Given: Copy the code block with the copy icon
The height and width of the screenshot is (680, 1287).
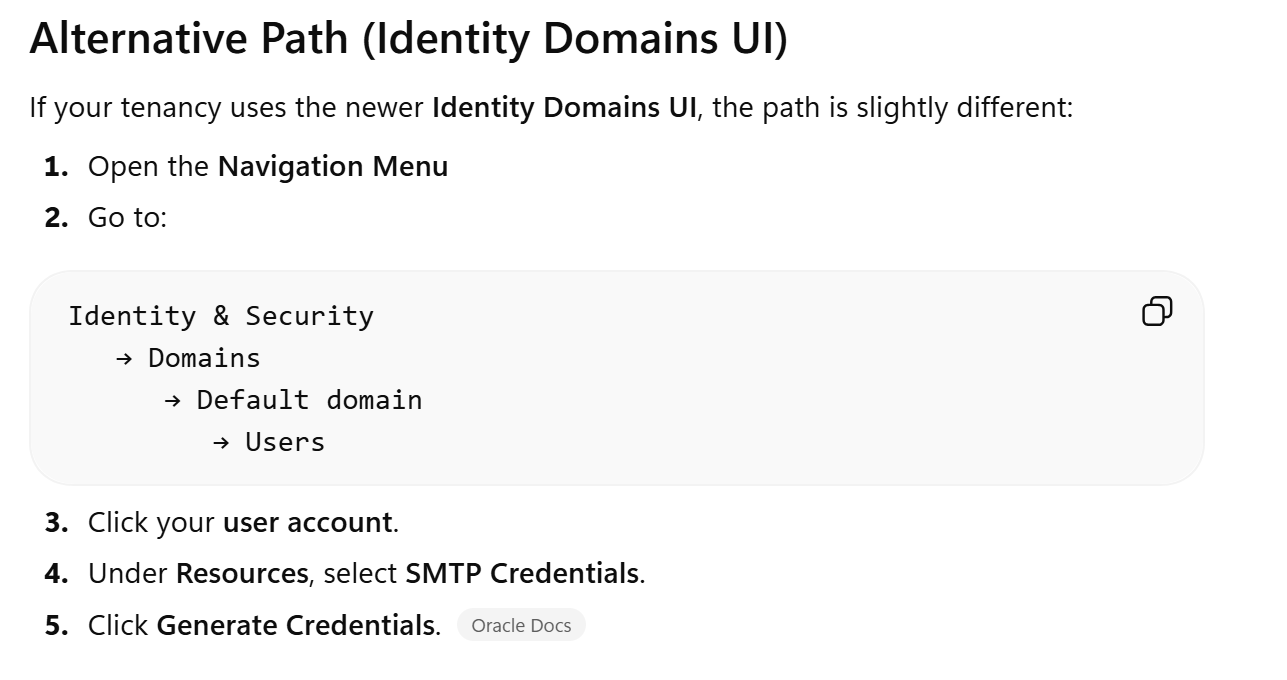Looking at the screenshot, I should [1156, 312].
